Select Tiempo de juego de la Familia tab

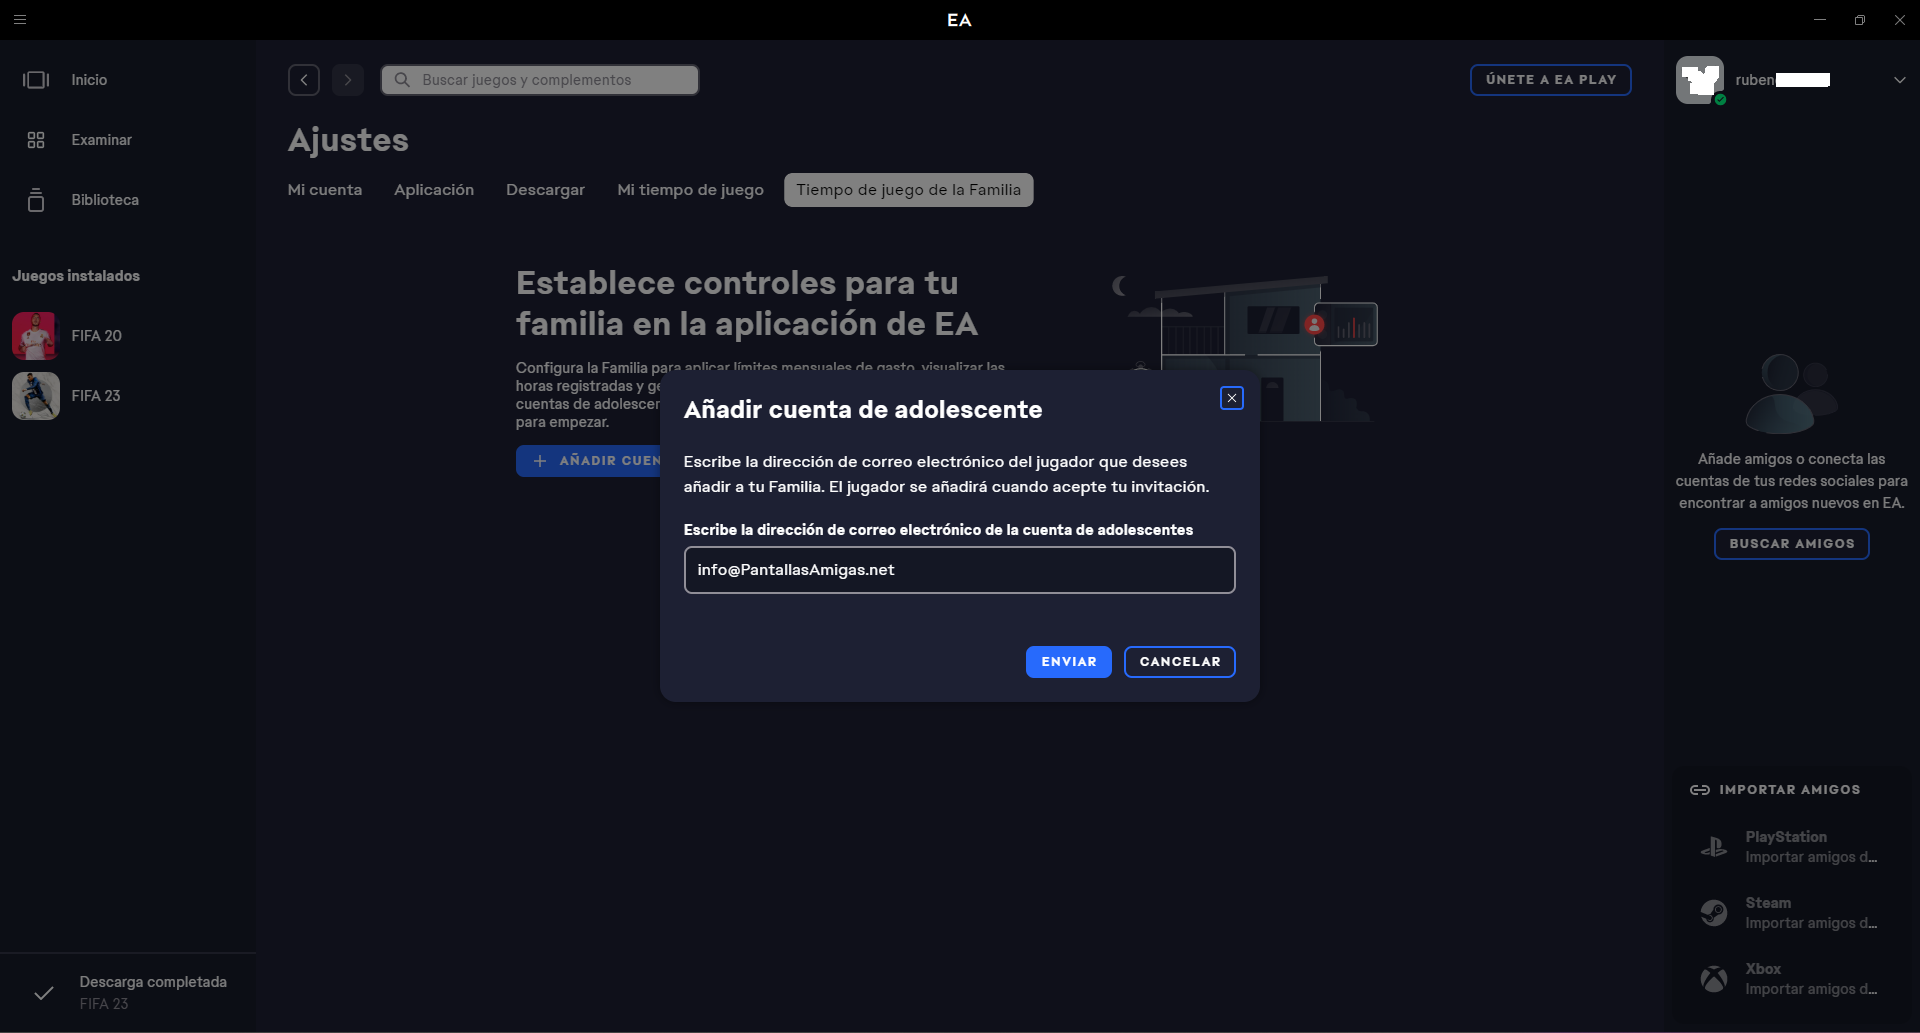coord(909,190)
